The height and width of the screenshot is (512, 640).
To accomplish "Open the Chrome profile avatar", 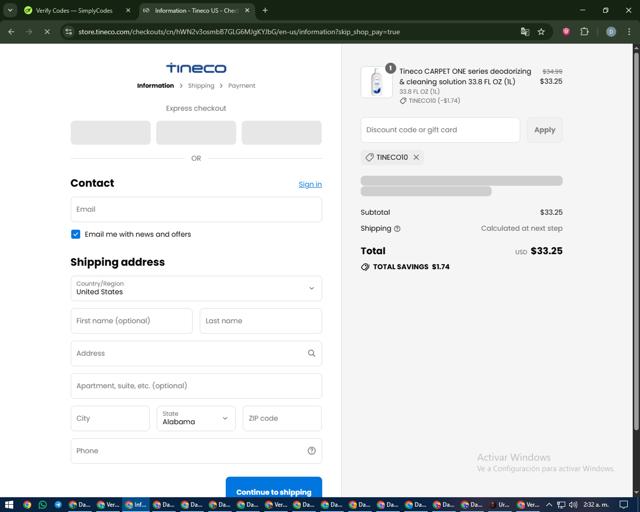I will coord(611,32).
